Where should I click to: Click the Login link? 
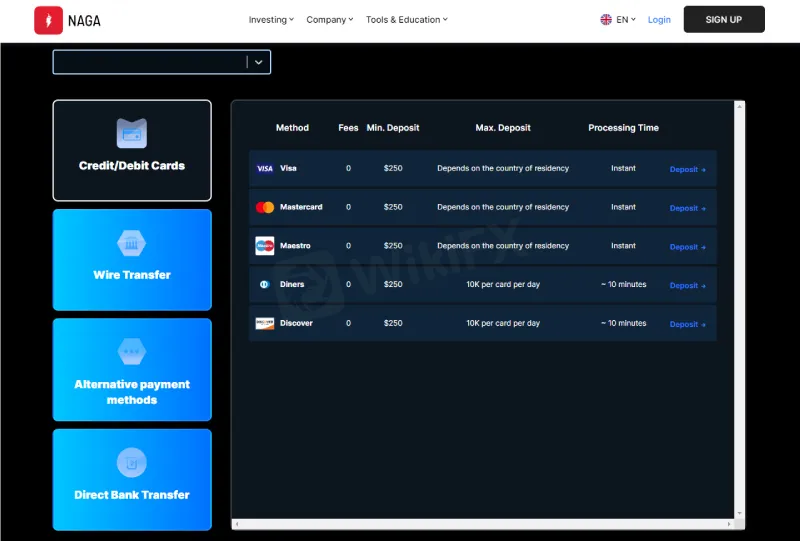tap(659, 19)
